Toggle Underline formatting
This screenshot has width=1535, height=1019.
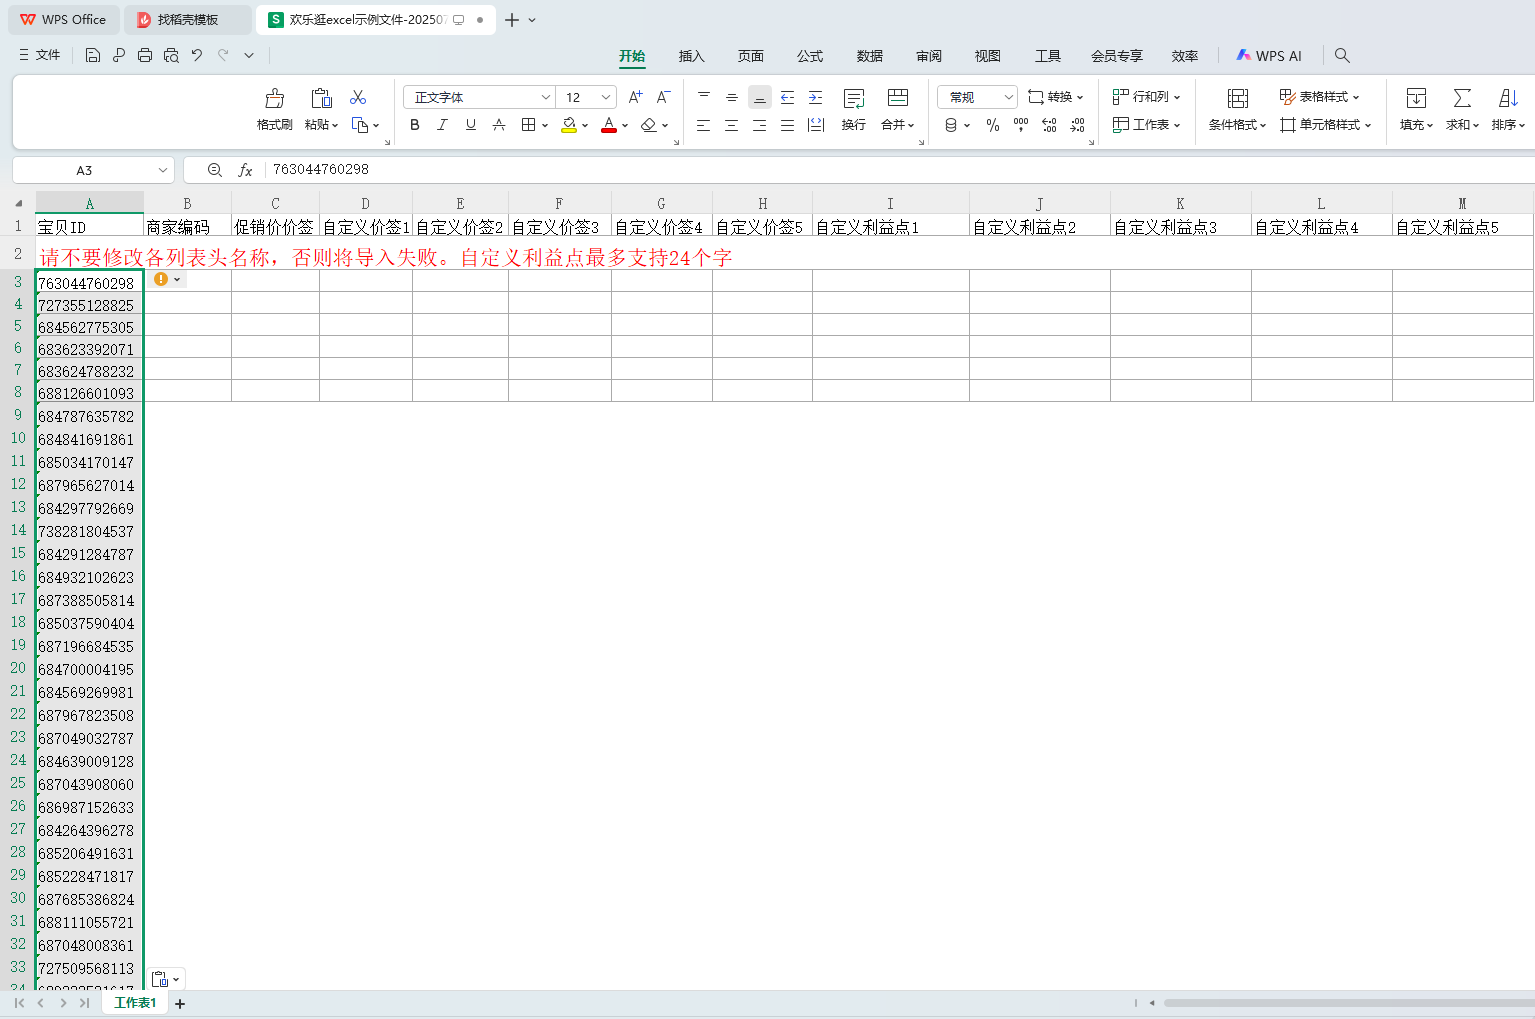470,125
